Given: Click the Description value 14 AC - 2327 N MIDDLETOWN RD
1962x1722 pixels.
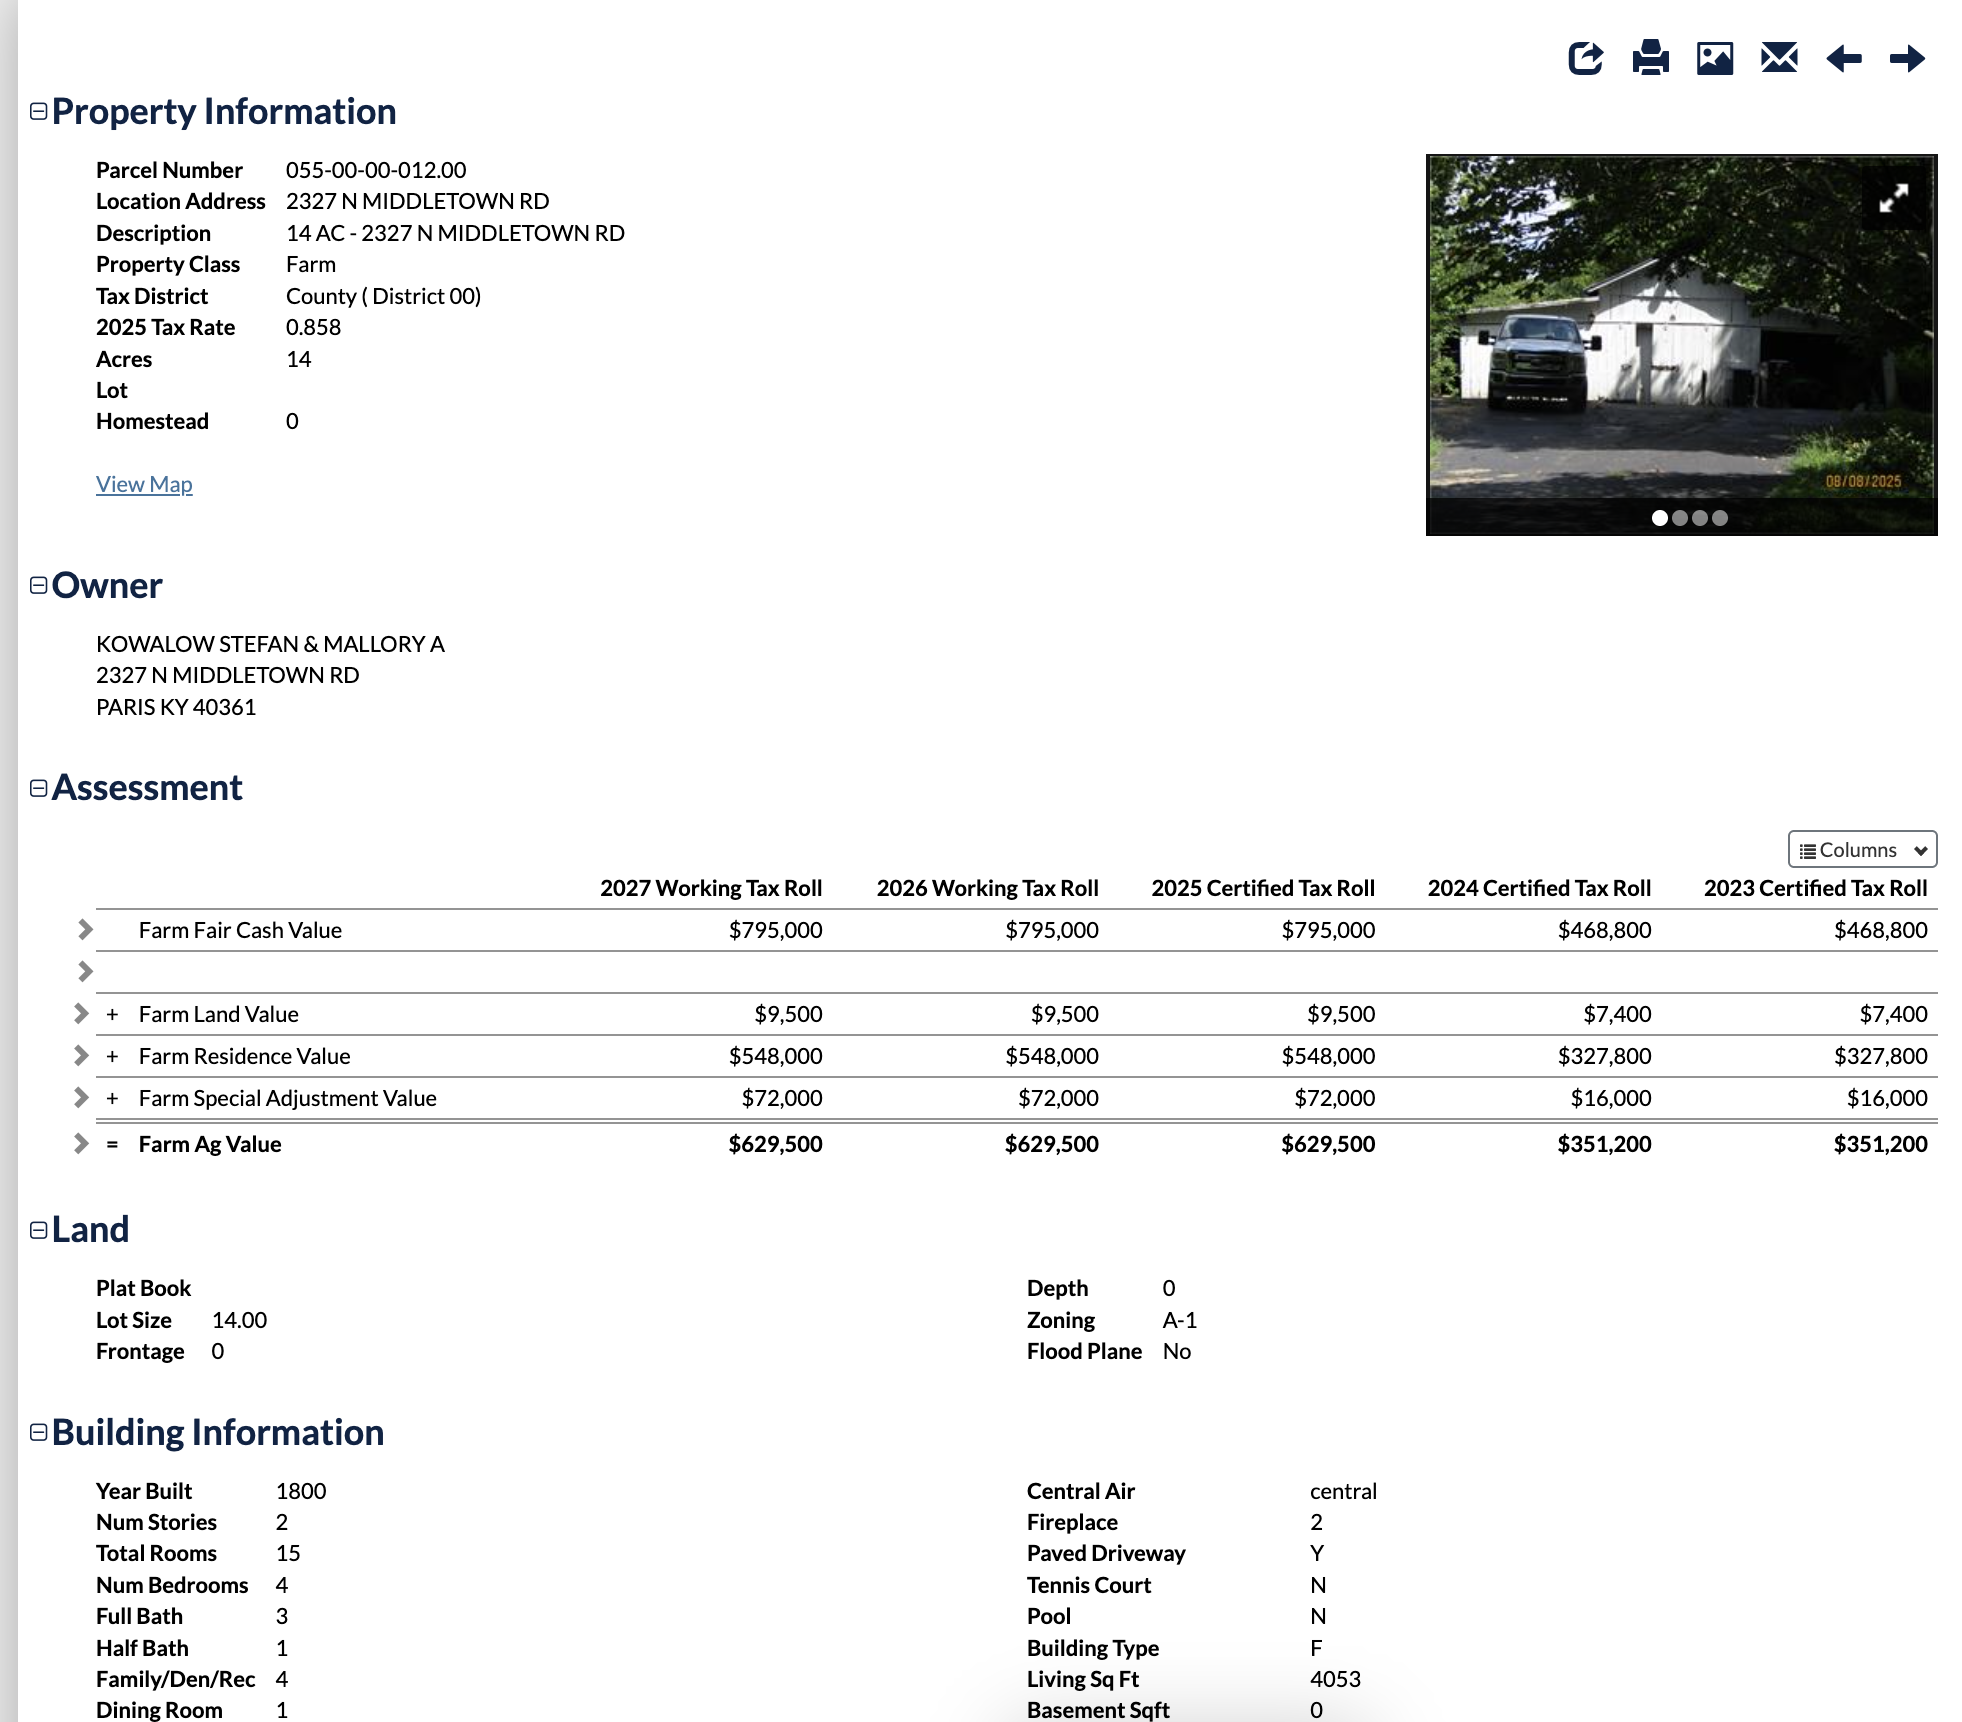Looking at the screenshot, I should pyautogui.click(x=455, y=233).
